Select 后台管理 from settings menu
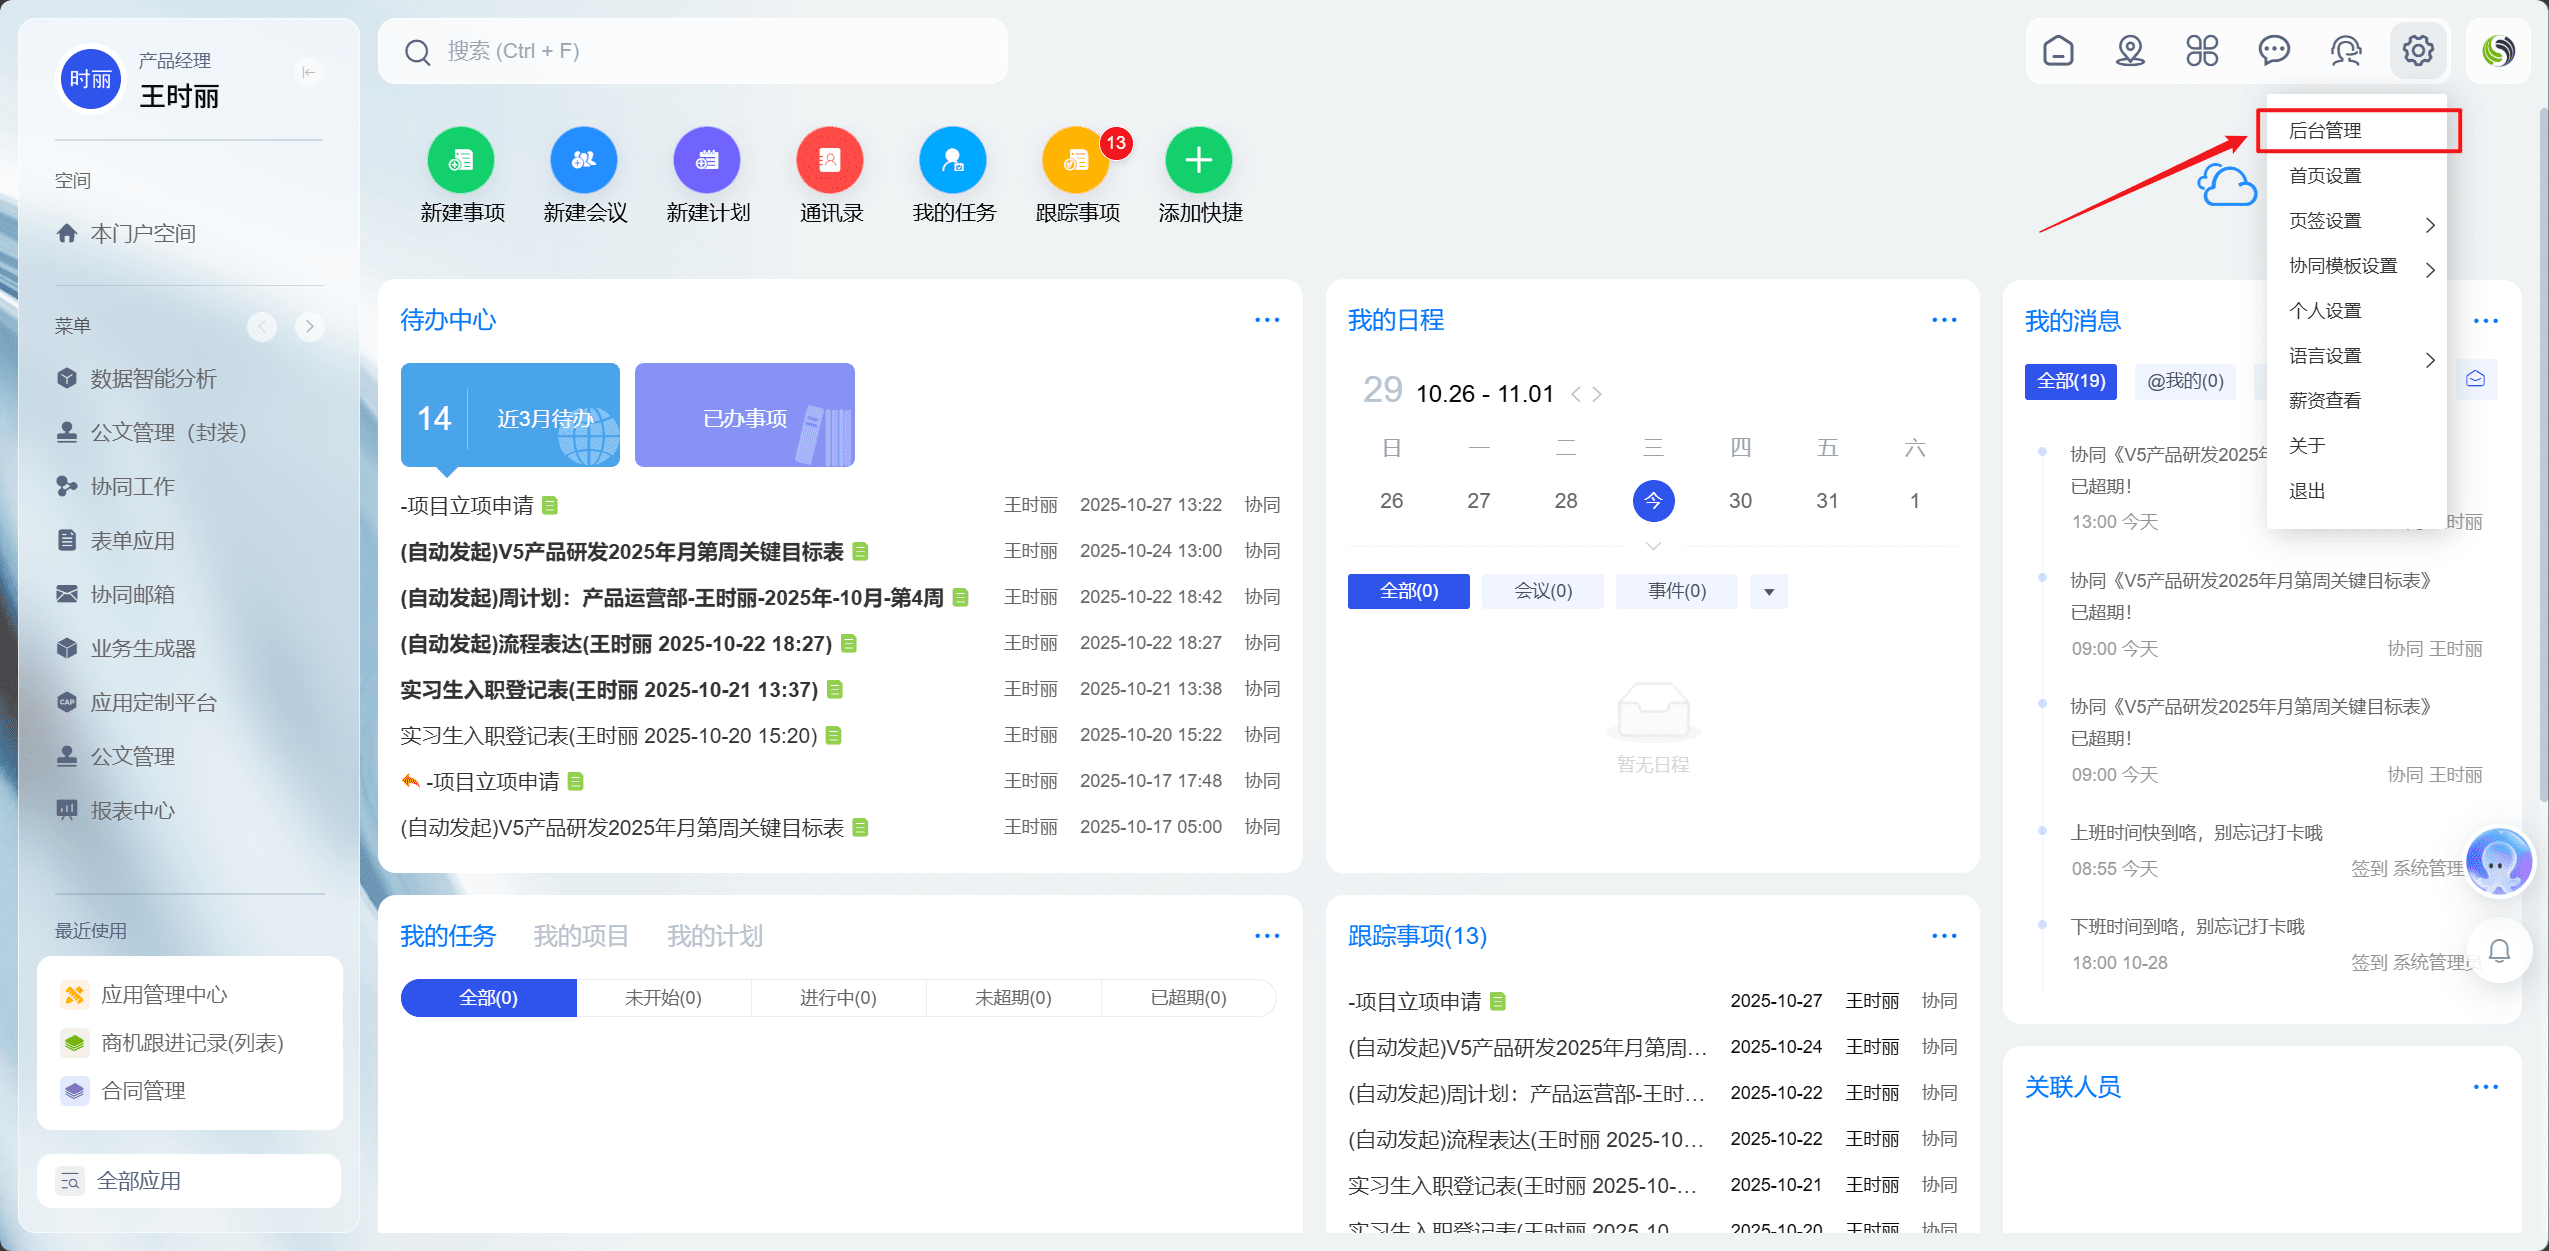Screen dimensions: 2549x1251 (x=2357, y=130)
